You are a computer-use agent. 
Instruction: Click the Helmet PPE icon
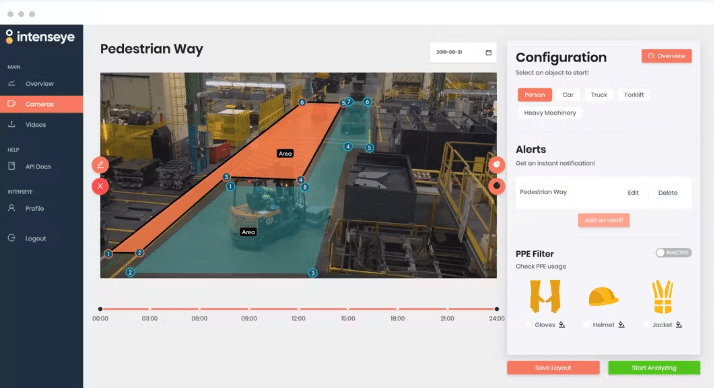click(603, 296)
